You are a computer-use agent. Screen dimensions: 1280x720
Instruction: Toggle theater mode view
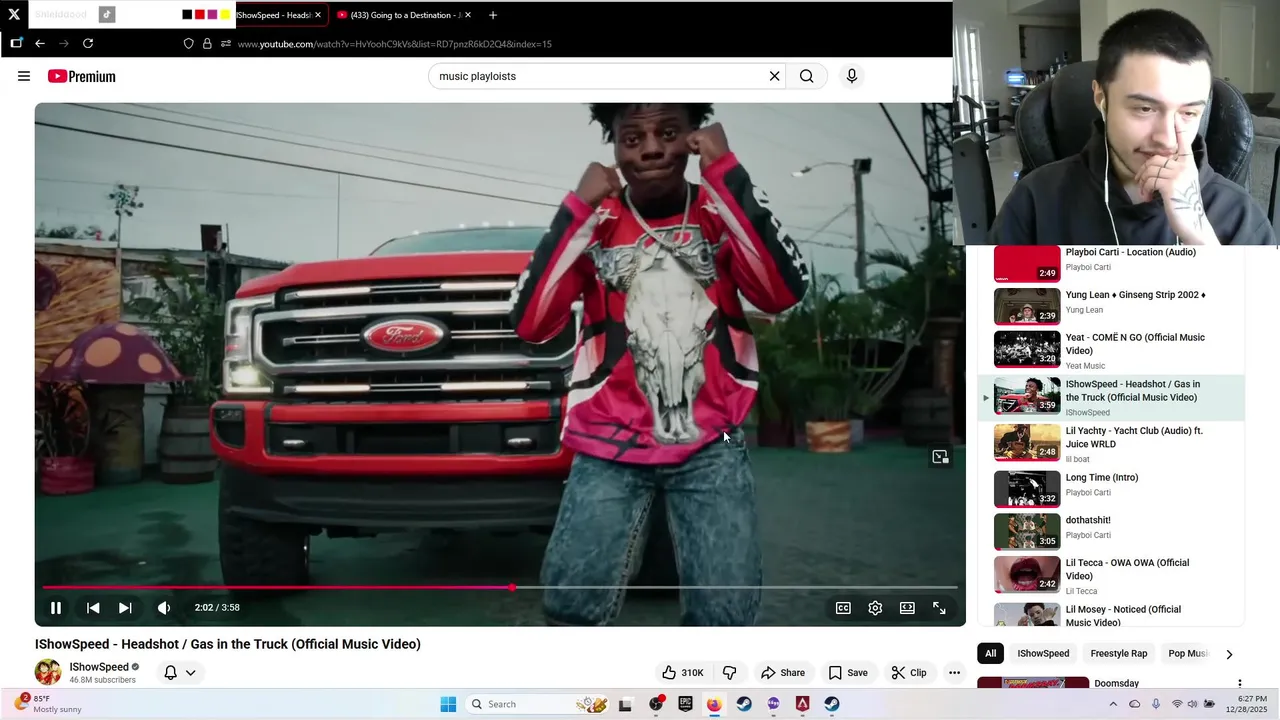907,608
